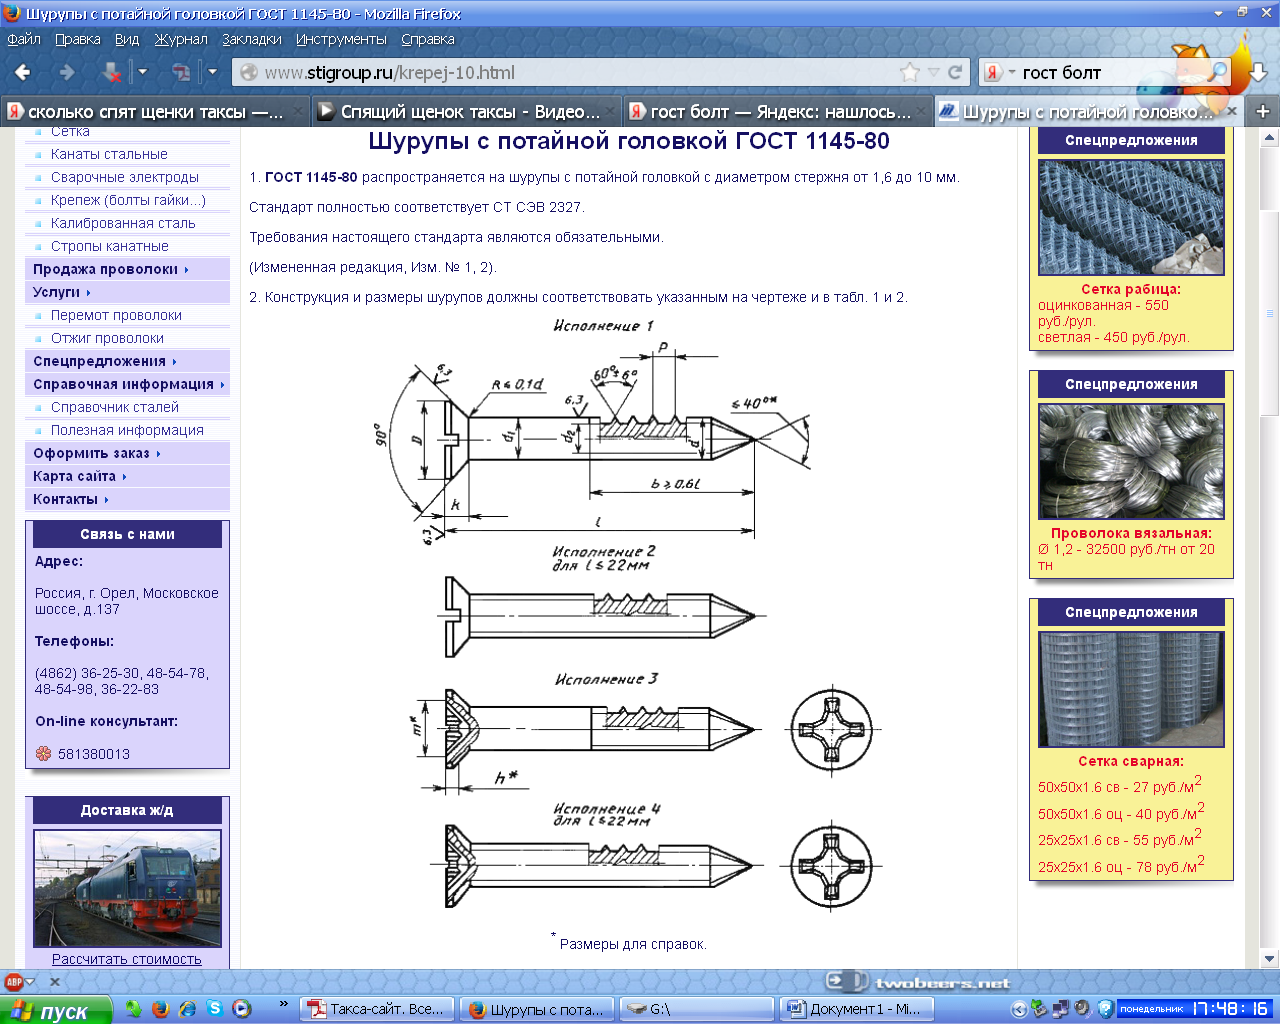Switch to 'Спящий щенок таксы - Видео' tab

[x=466, y=111]
